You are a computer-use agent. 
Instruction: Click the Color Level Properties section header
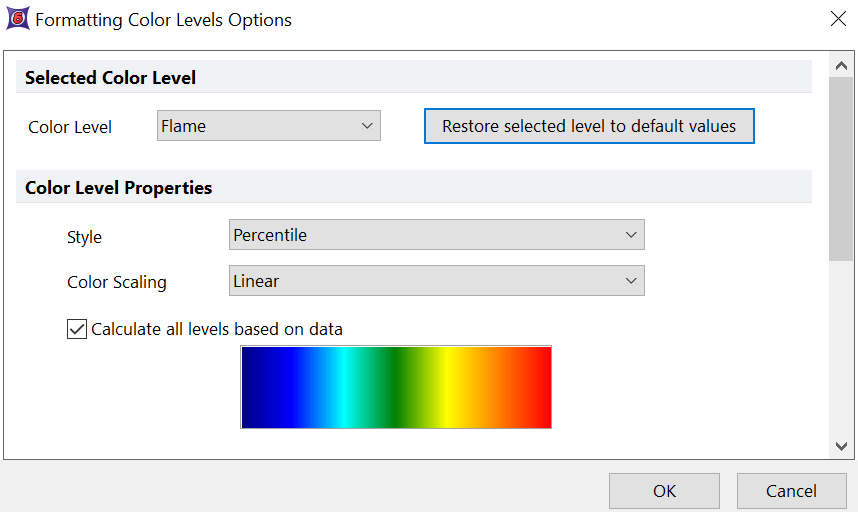[x=118, y=188]
